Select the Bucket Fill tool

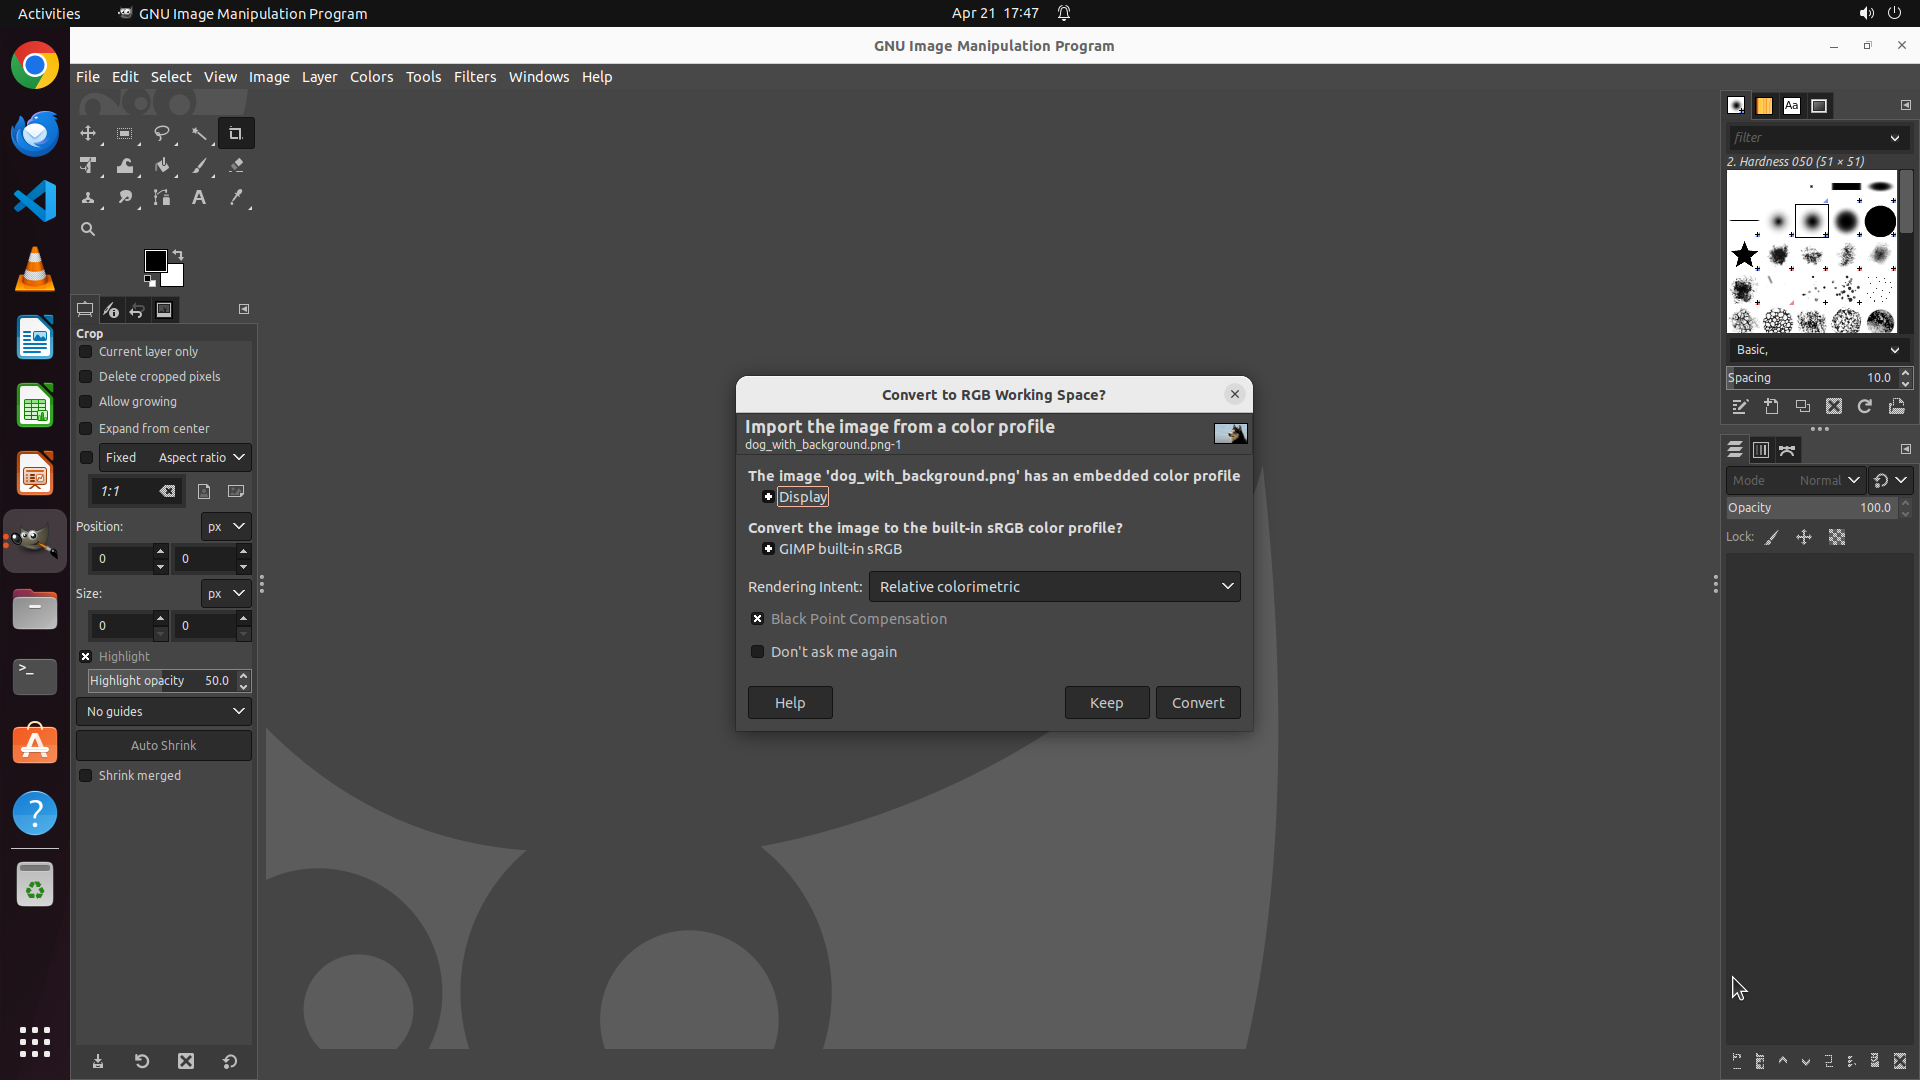162,165
